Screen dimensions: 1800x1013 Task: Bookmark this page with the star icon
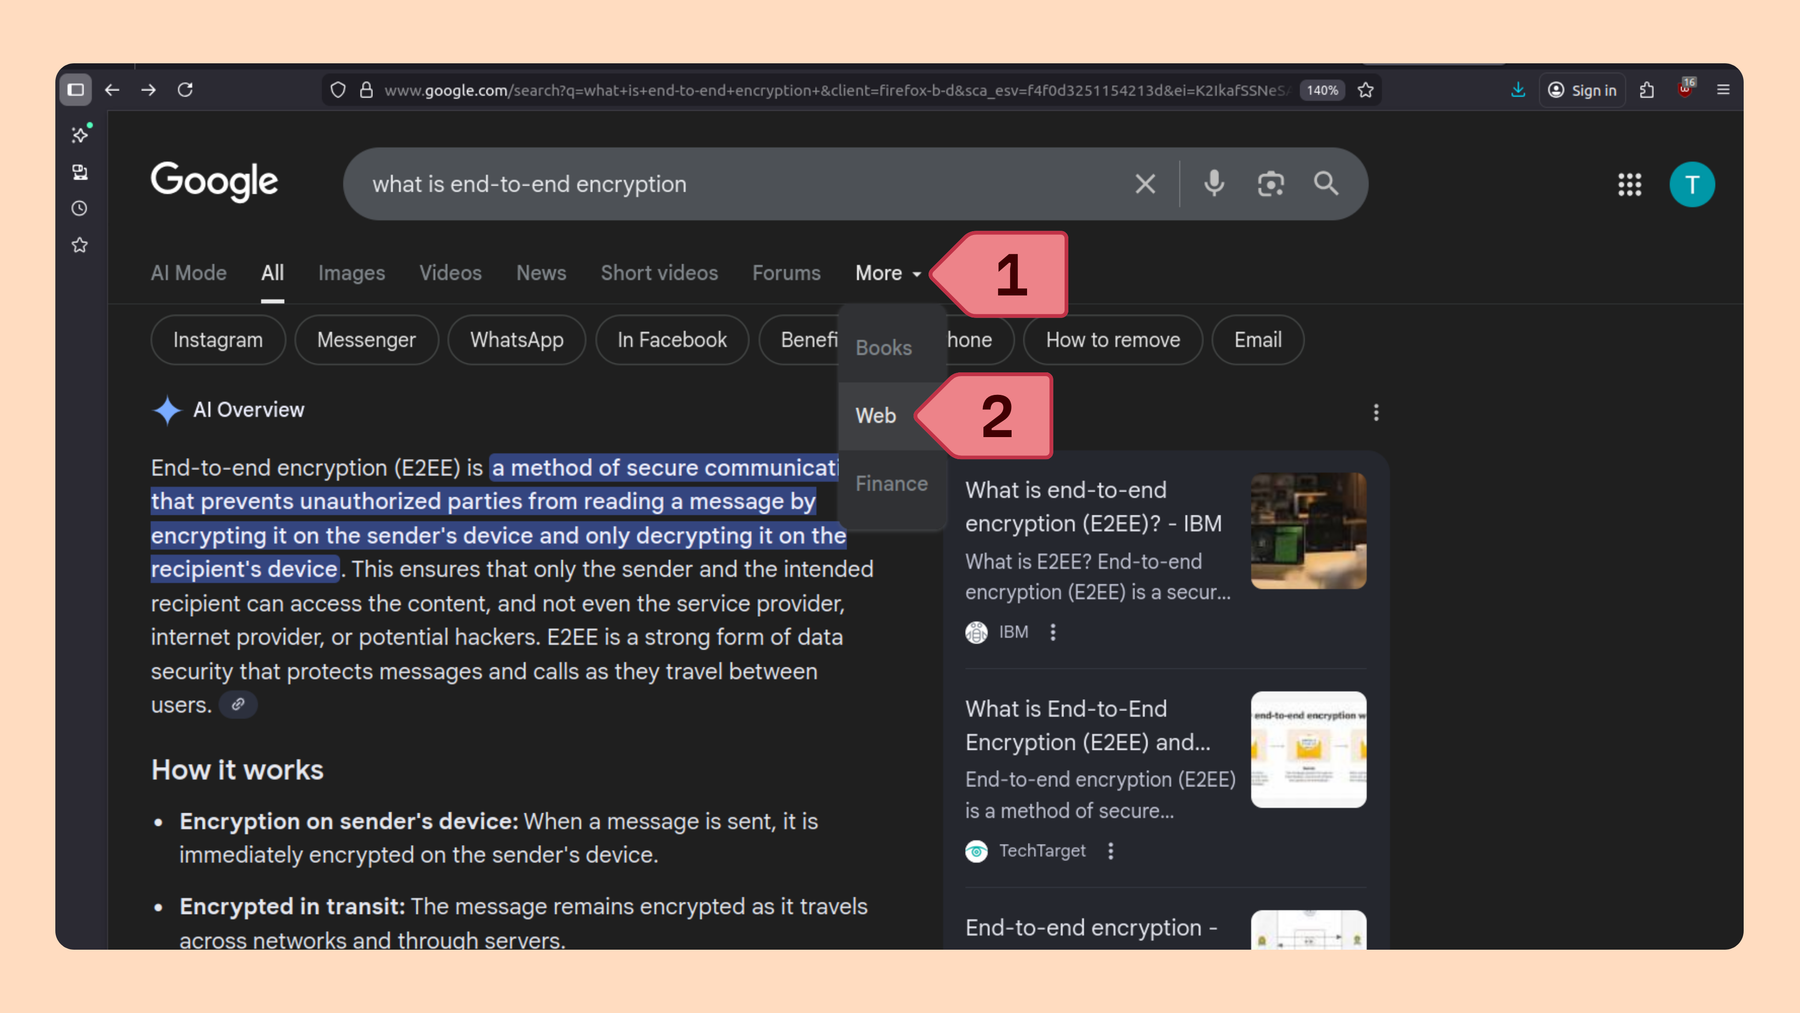click(x=1366, y=90)
